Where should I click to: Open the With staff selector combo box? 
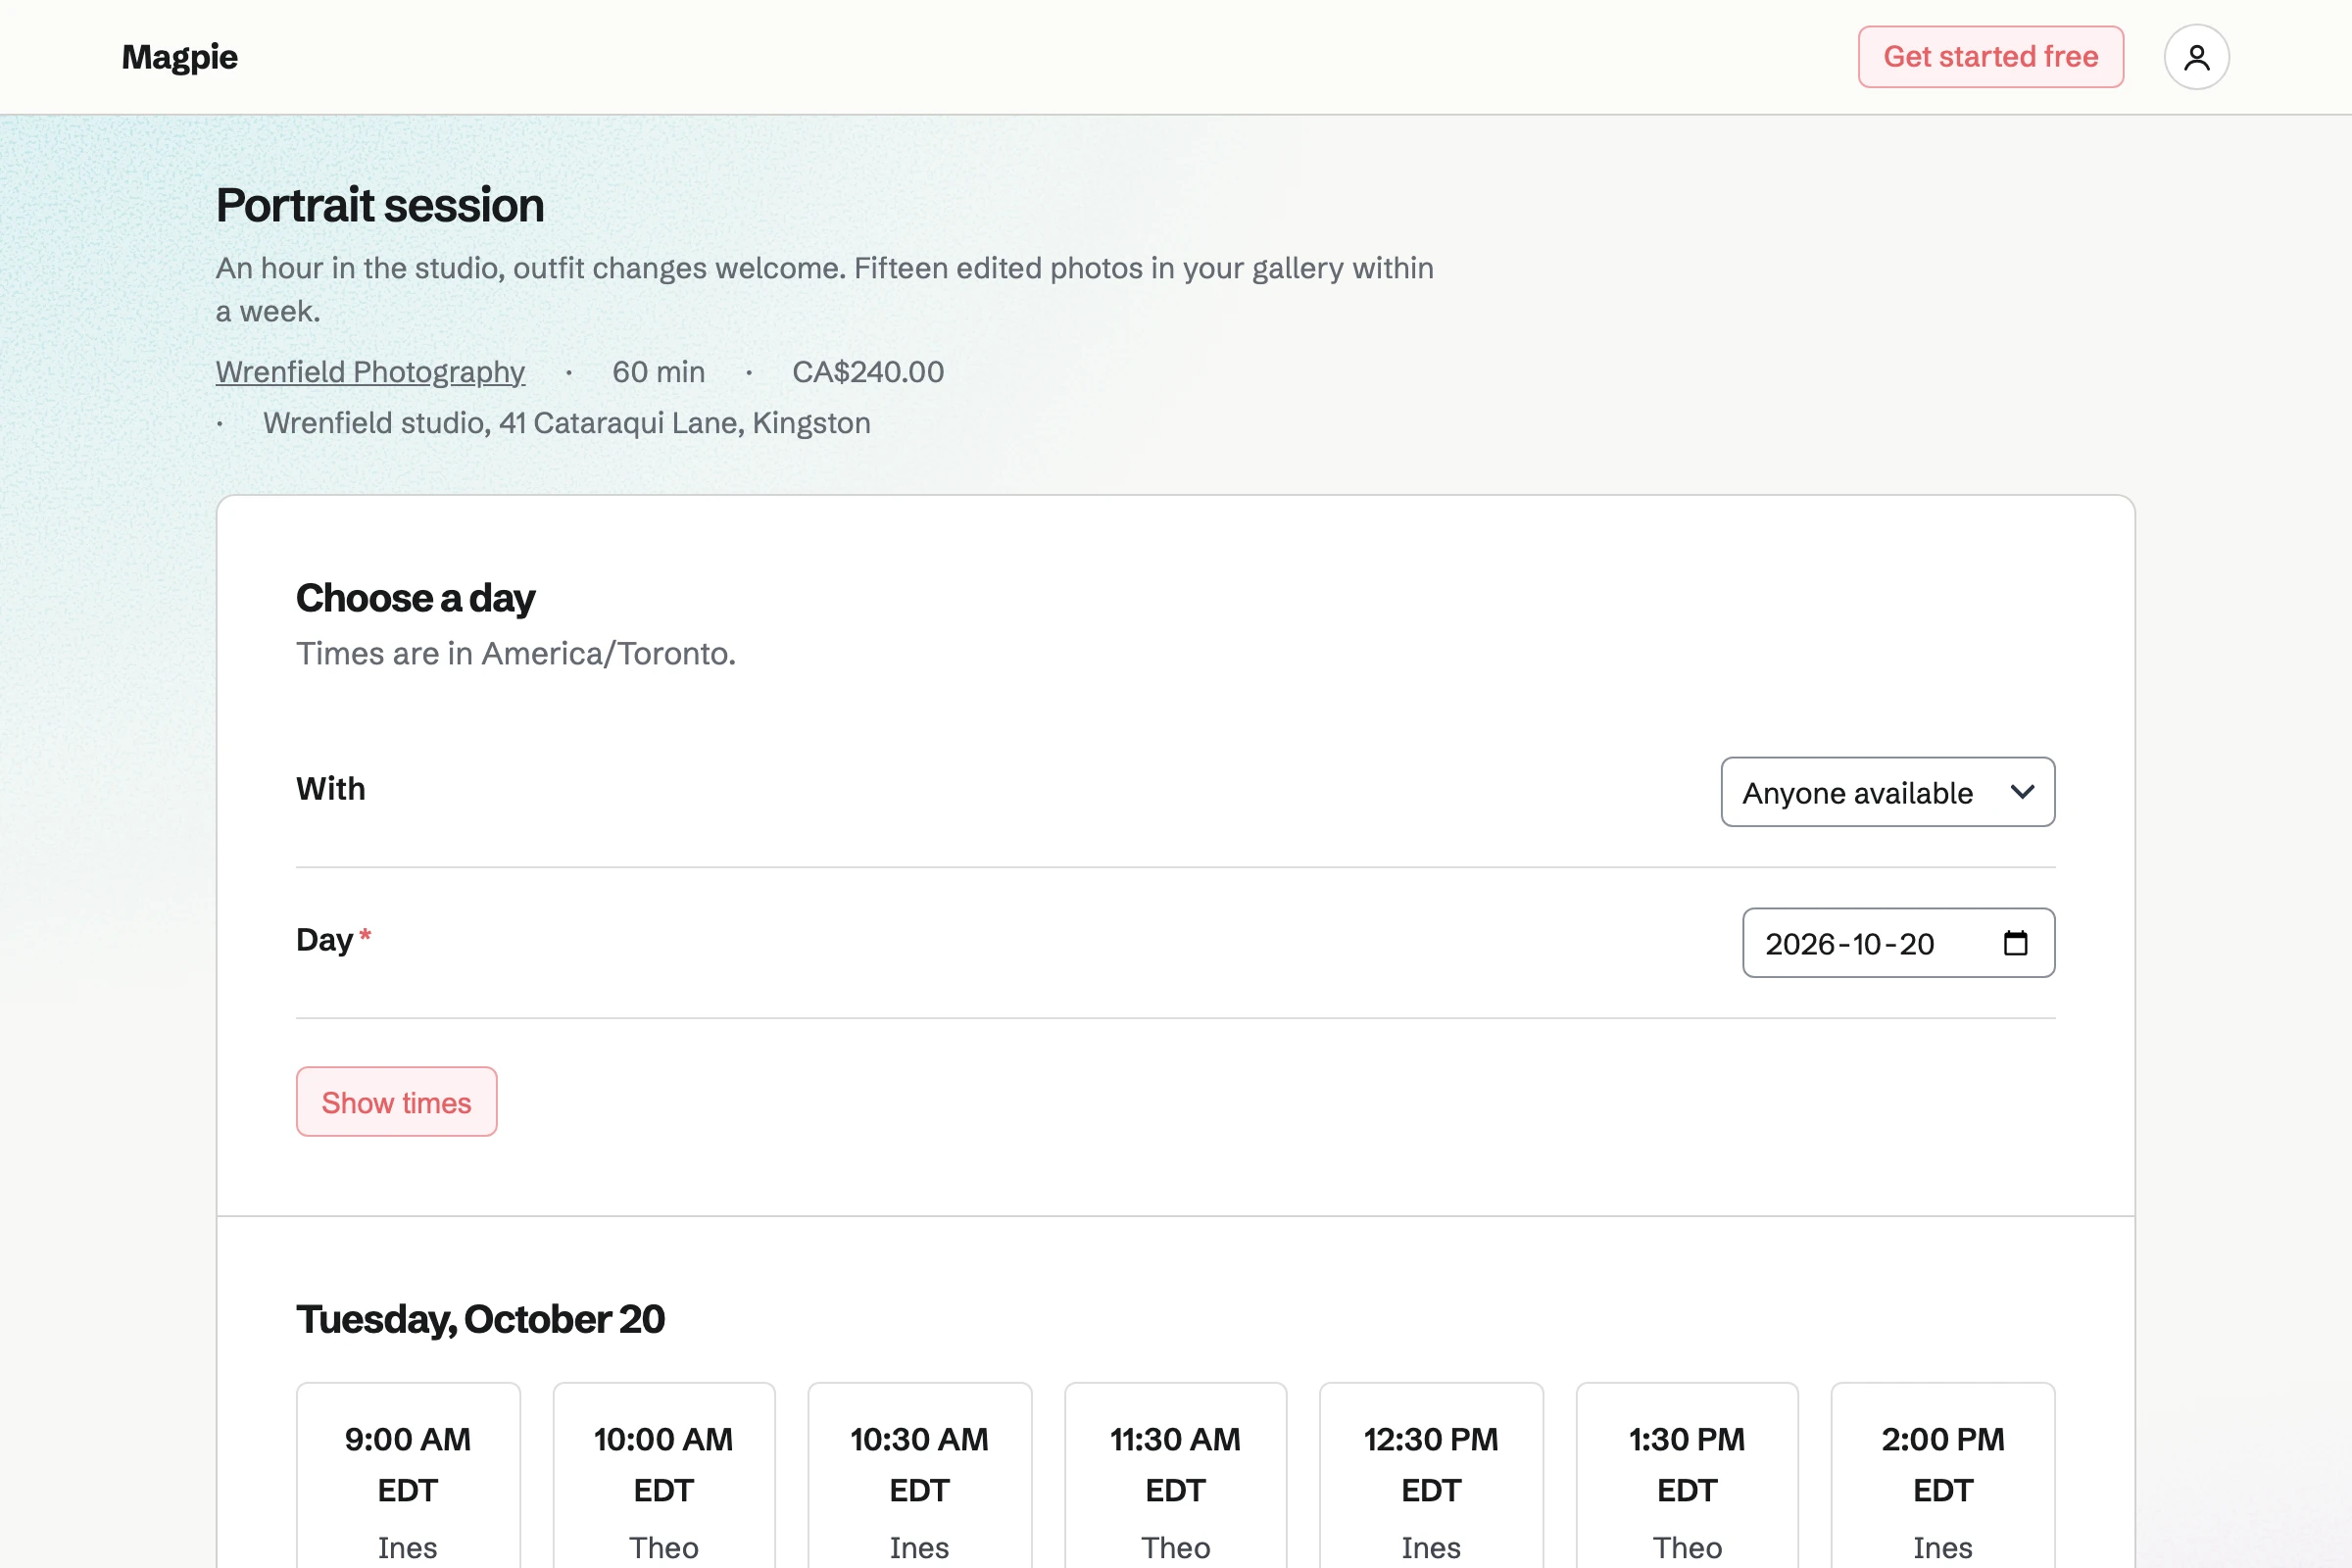(x=1887, y=792)
